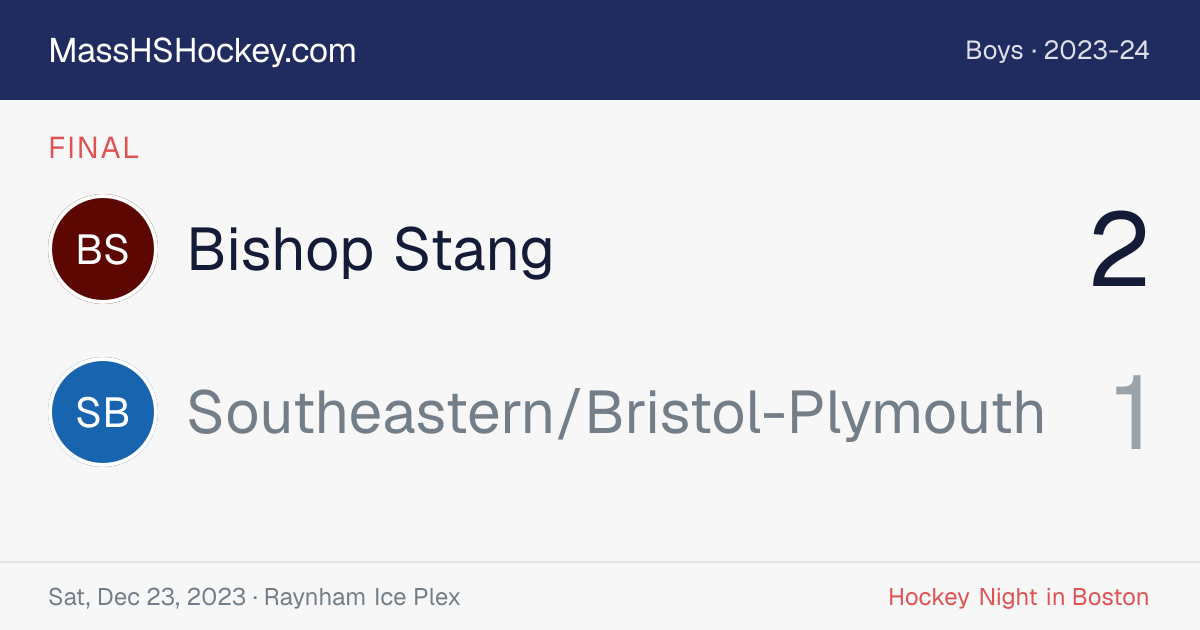The height and width of the screenshot is (630, 1200).
Task: Open the Bishop Stang team name
Action: pos(370,249)
